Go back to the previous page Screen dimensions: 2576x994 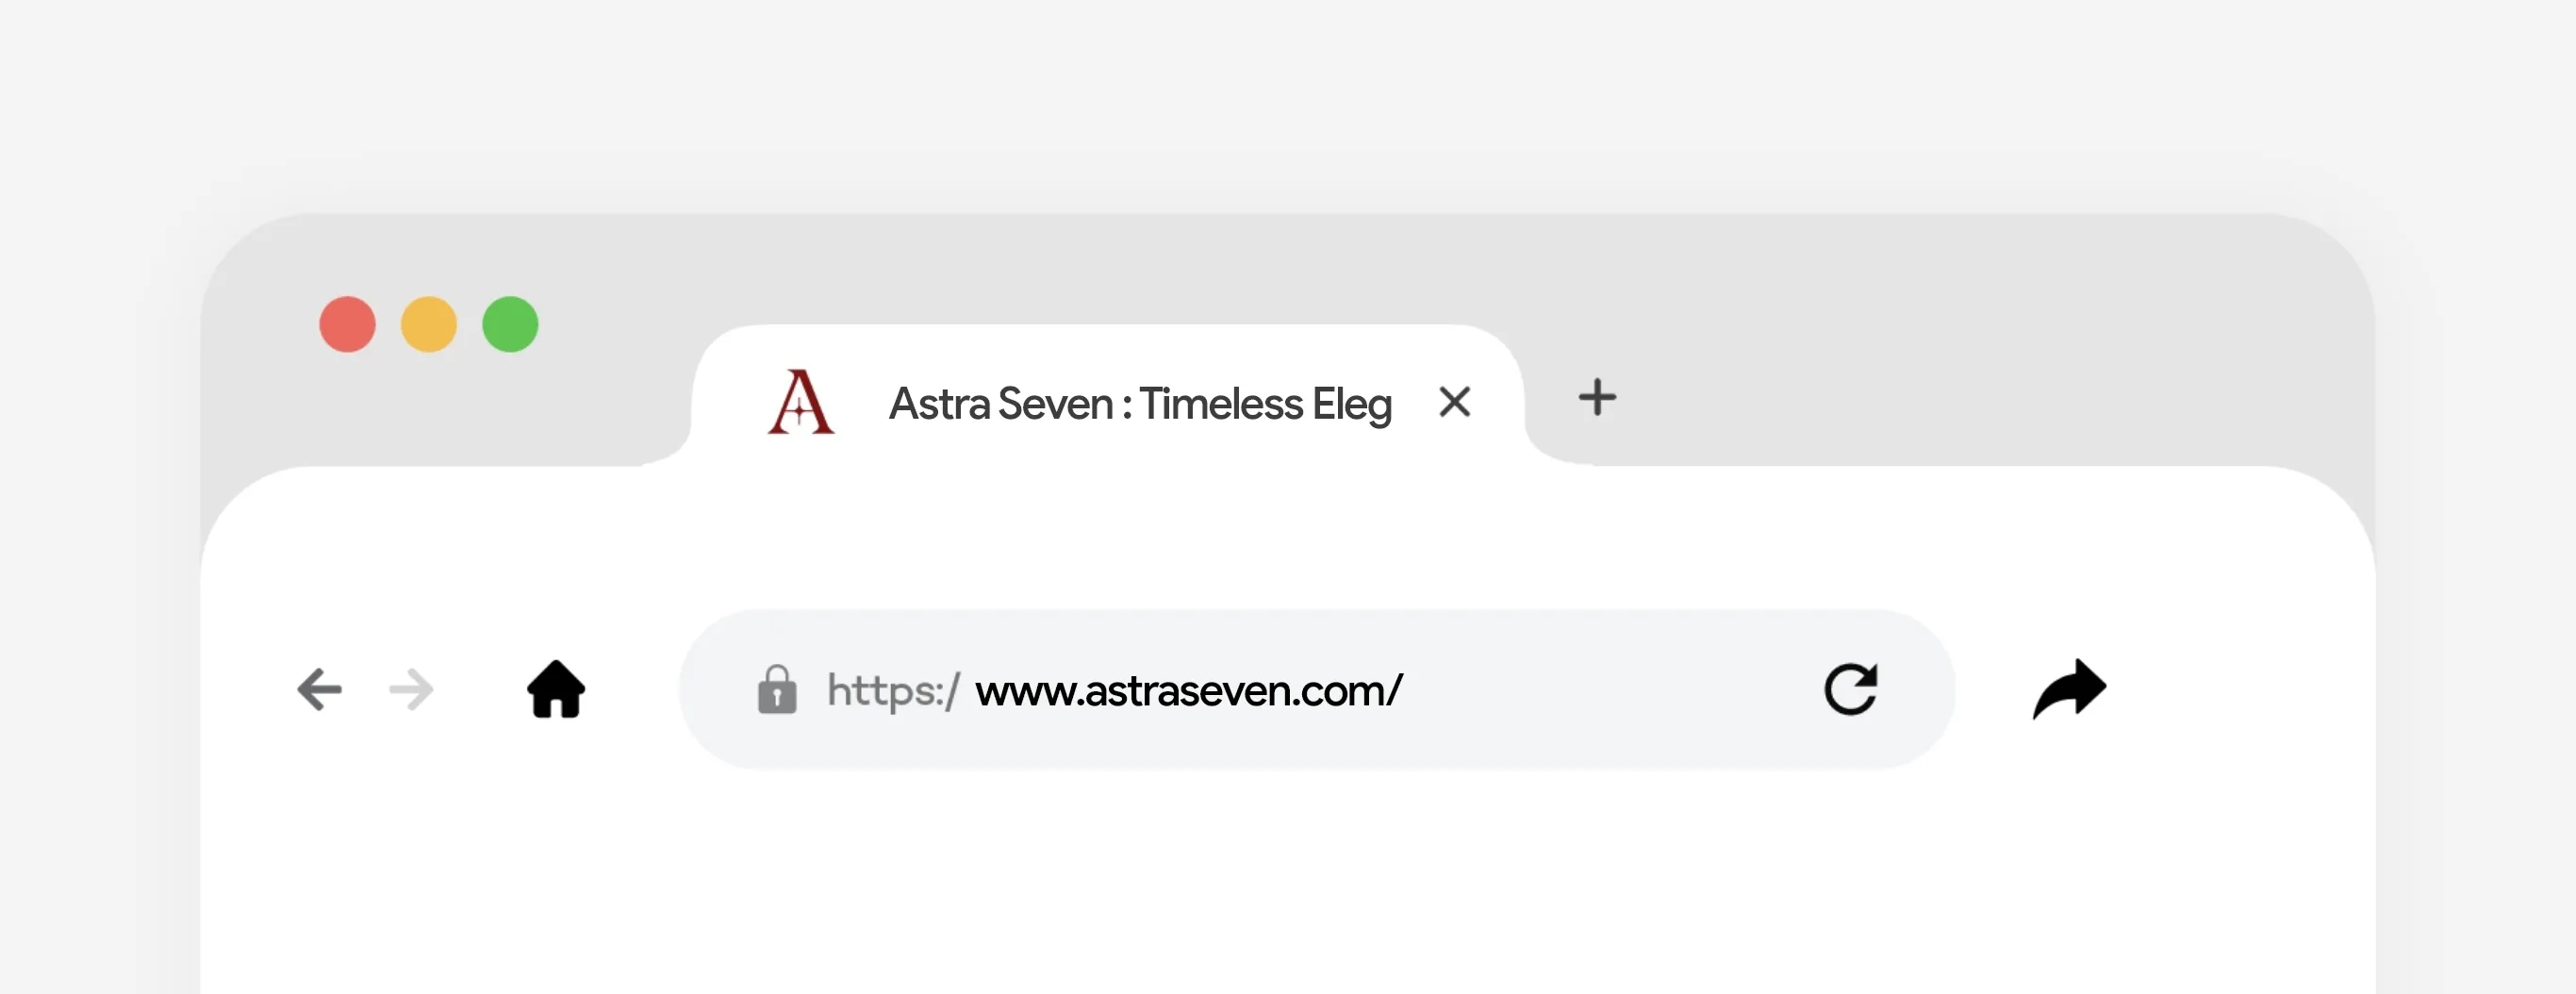(320, 689)
